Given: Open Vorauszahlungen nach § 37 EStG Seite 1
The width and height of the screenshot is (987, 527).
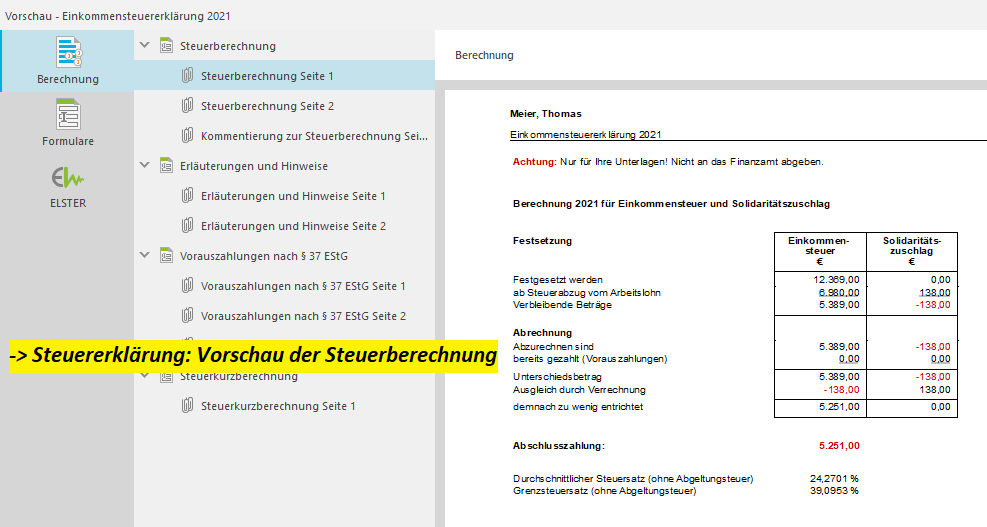Looking at the screenshot, I should click(303, 286).
